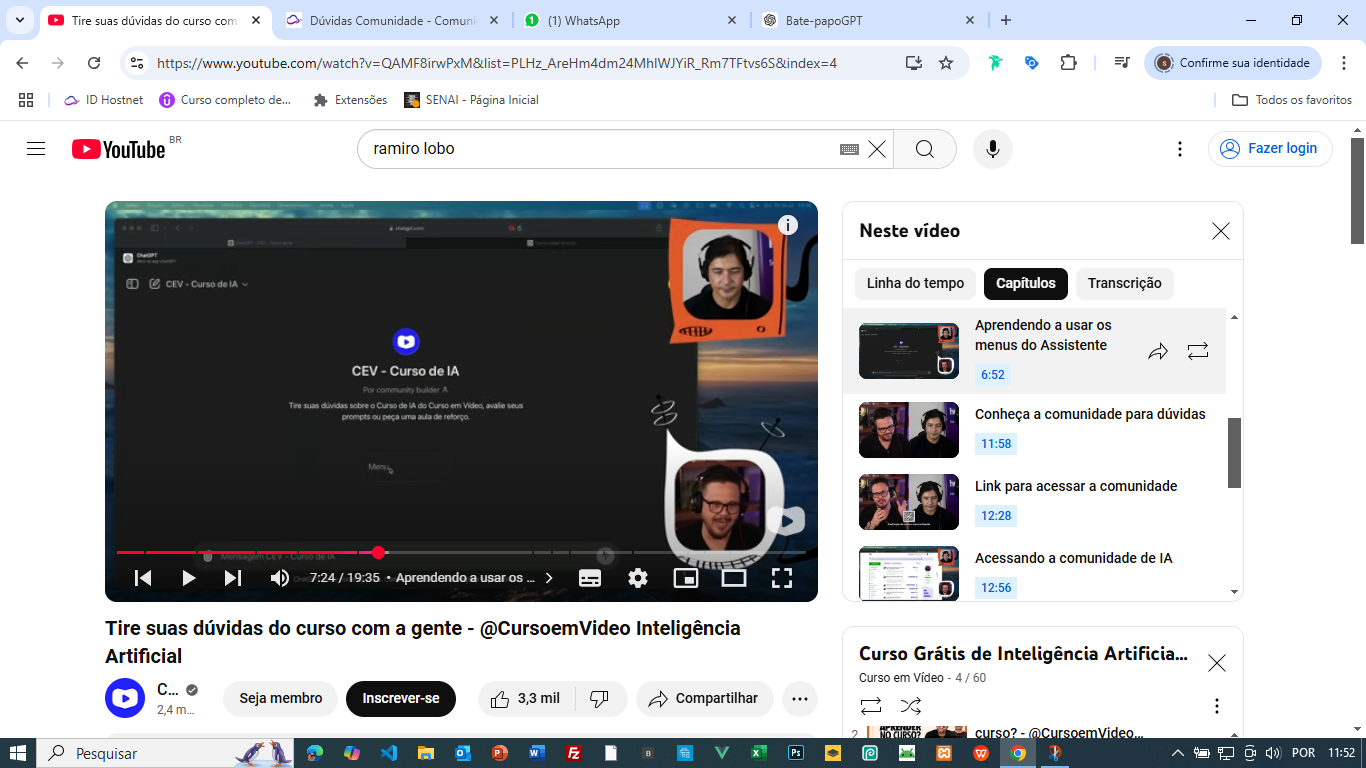
Task: Select the Linha do tempo tab
Action: (x=915, y=284)
